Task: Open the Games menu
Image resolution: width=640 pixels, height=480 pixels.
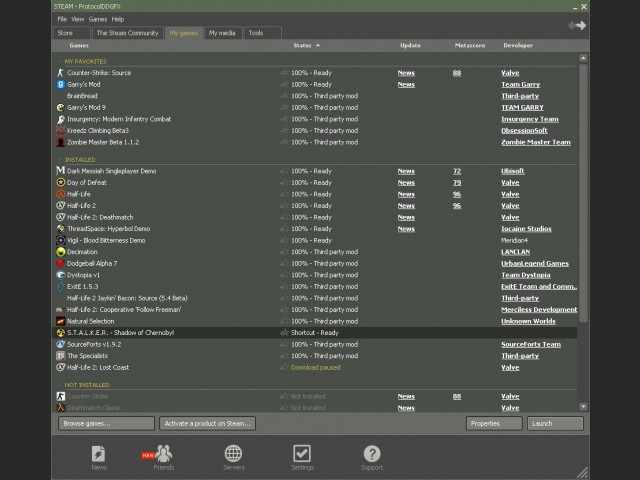Action: coord(98,19)
